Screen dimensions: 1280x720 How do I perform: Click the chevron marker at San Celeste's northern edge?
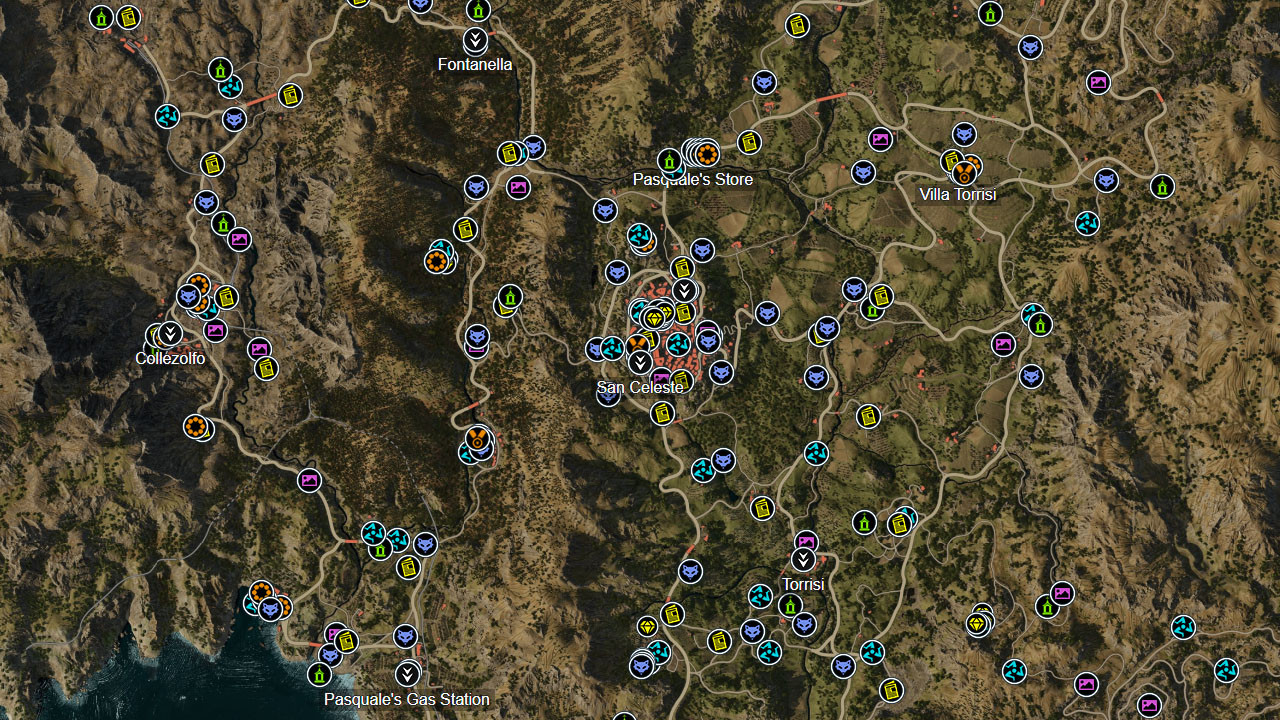click(684, 291)
